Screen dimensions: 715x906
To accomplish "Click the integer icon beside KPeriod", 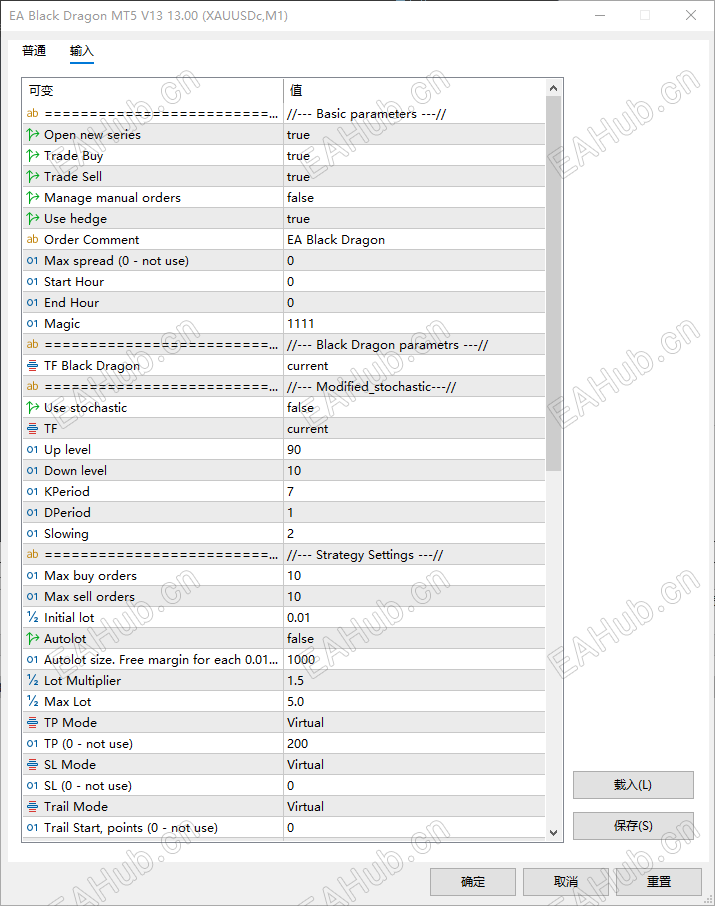I will tap(33, 492).
